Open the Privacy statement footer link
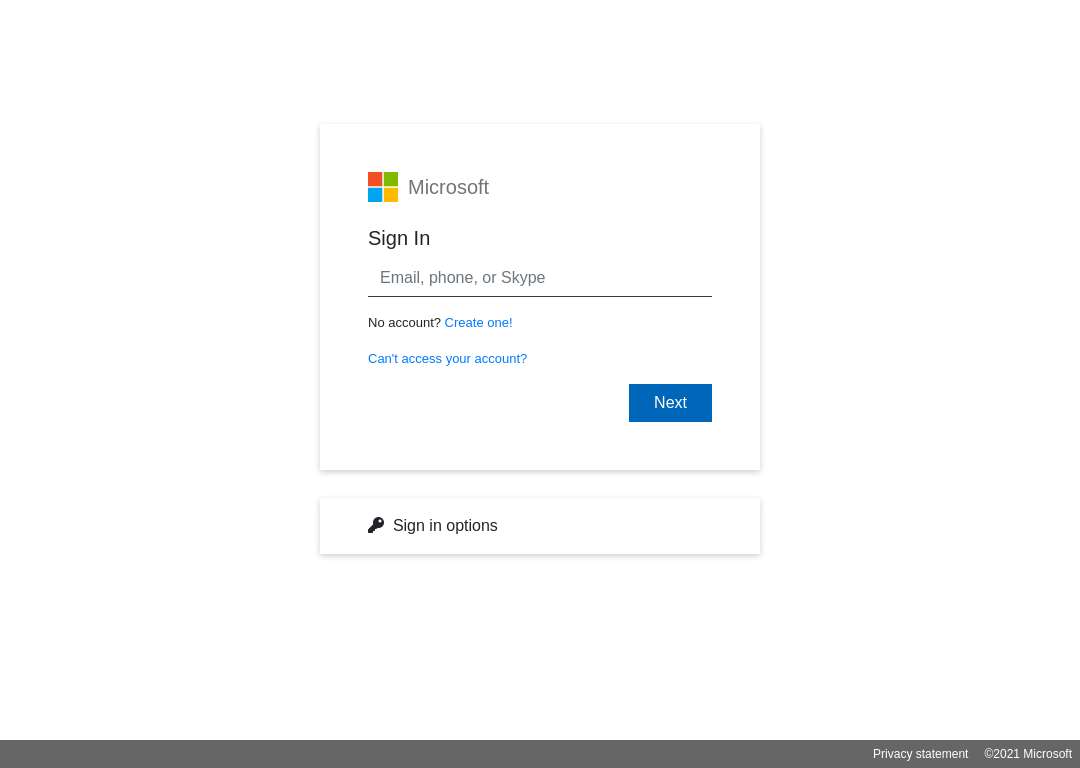Screen dimensions: 1080x768 (x=920, y=754)
